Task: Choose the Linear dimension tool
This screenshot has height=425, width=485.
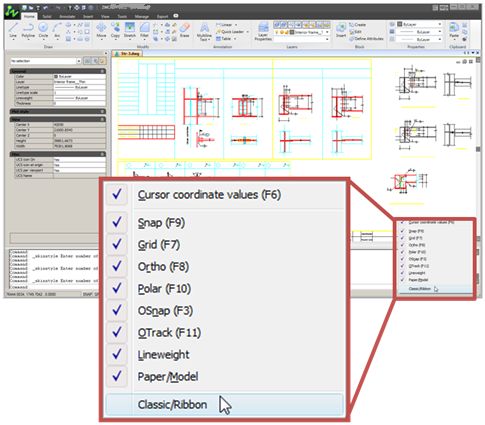Action: tap(224, 25)
